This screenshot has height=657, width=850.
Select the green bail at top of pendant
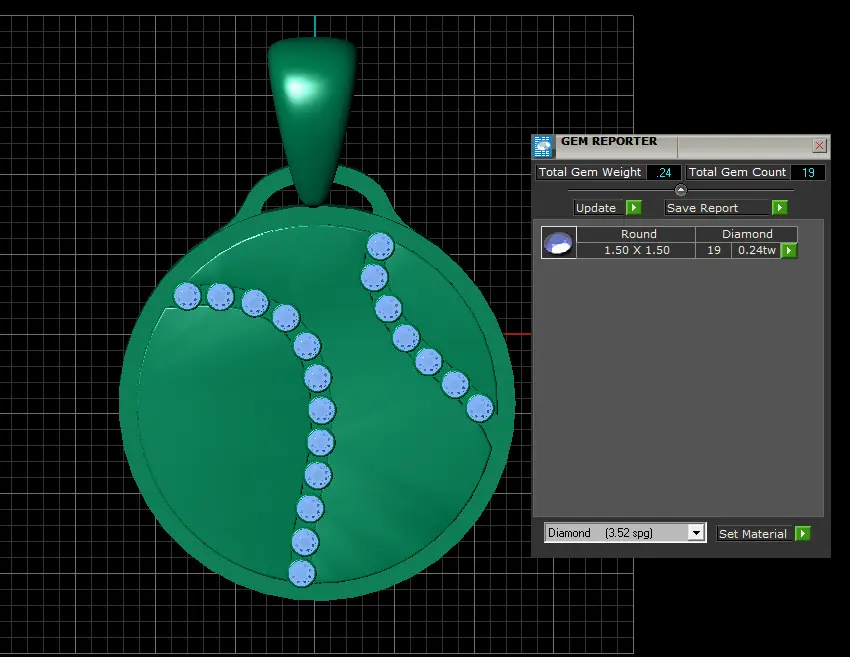pyautogui.click(x=313, y=121)
